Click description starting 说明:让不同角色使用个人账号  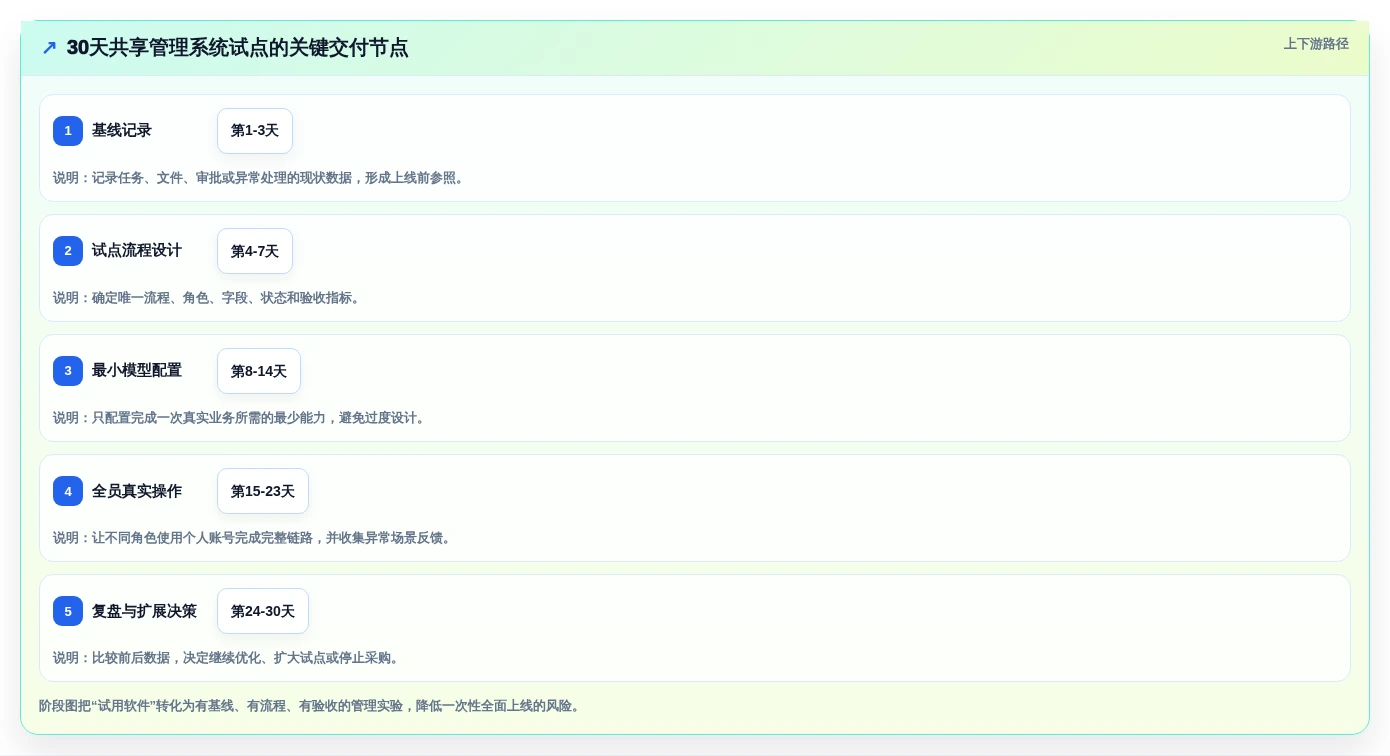click(x=254, y=538)
